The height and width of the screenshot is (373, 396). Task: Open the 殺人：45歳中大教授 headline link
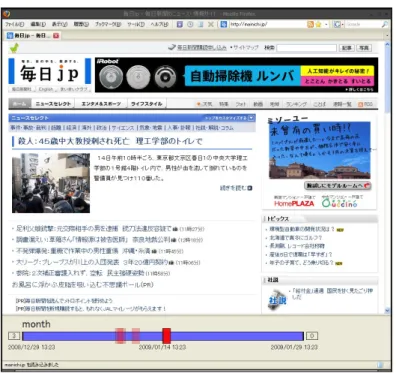tap(110, 141)
